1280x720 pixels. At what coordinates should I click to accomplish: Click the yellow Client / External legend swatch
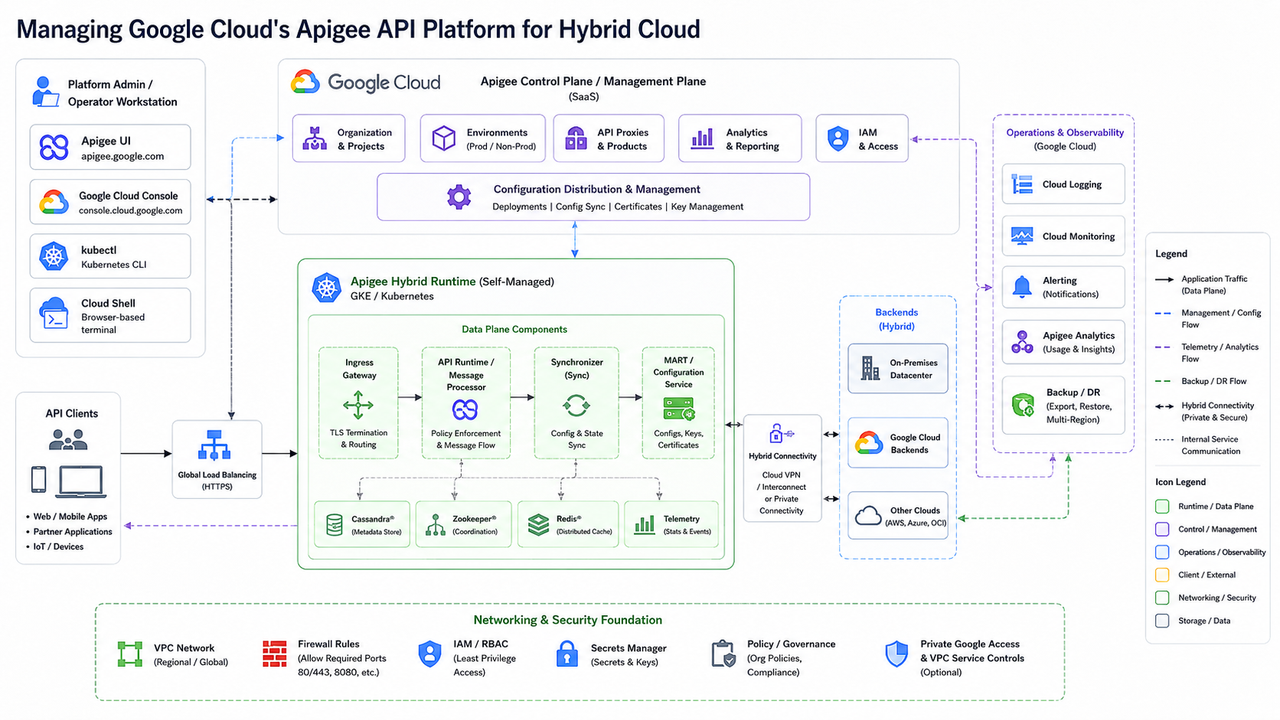click(1162, 574)
